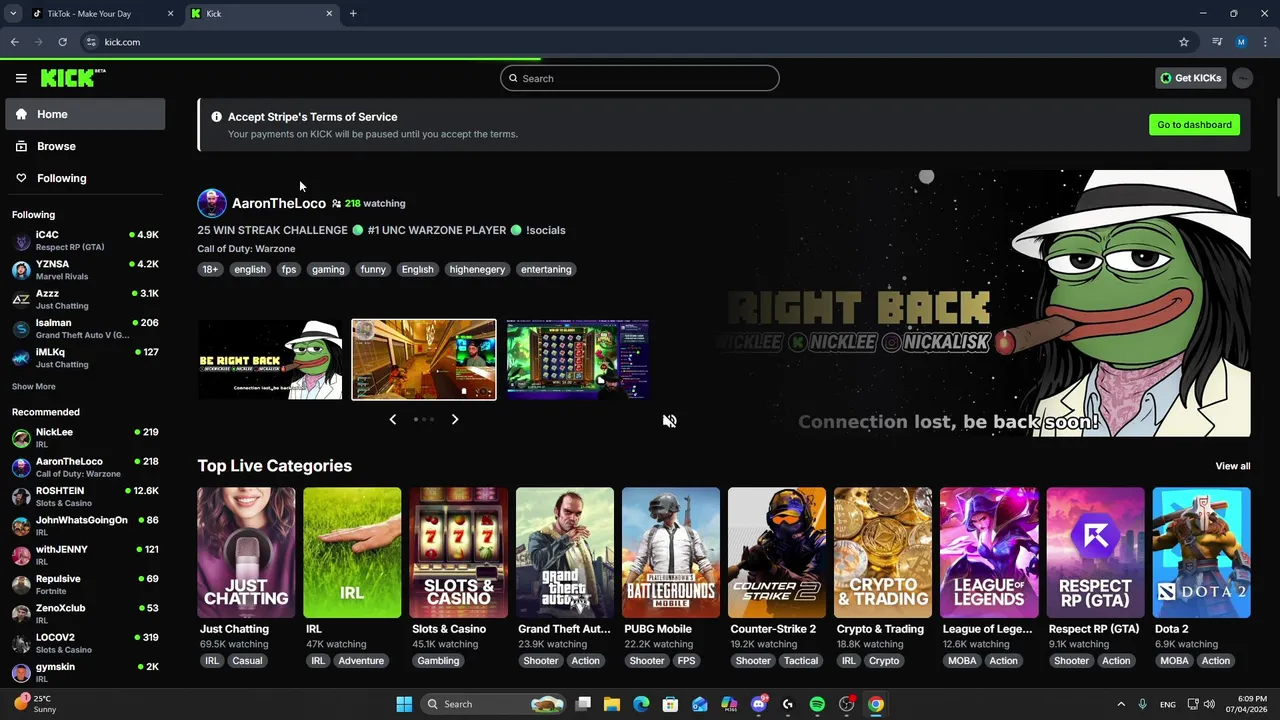The image size is (1280, 720).
Task: Go to previous featured stream arrow
Action: [x=393, y=419]
